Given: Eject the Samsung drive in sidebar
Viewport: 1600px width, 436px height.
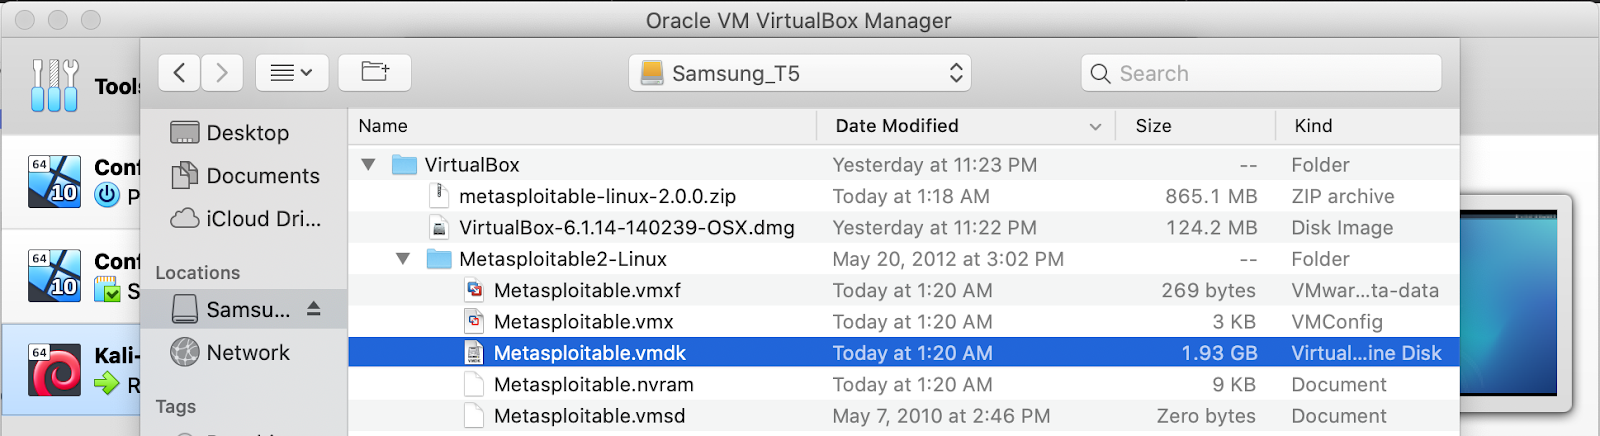Looking at the screenshot, I should click(314, 309).
